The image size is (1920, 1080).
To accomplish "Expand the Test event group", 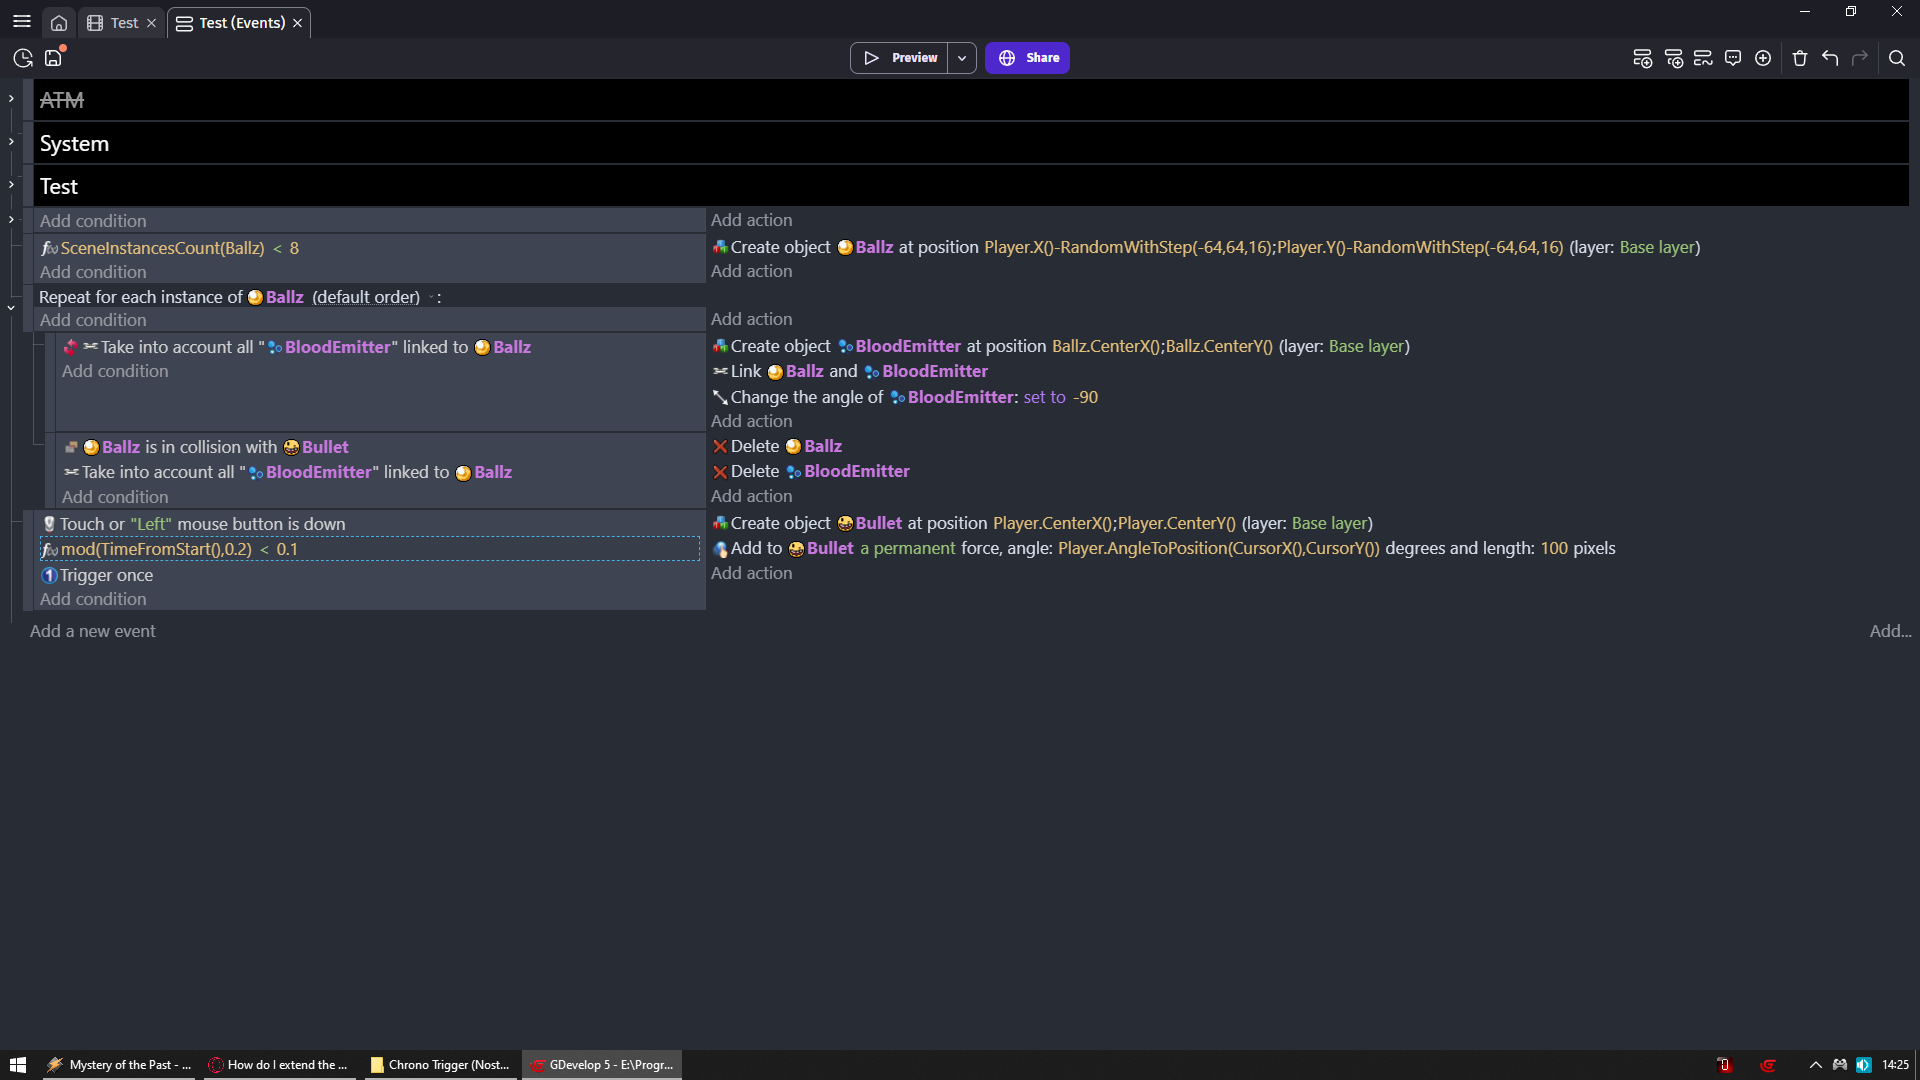I will tap(11, 185).
